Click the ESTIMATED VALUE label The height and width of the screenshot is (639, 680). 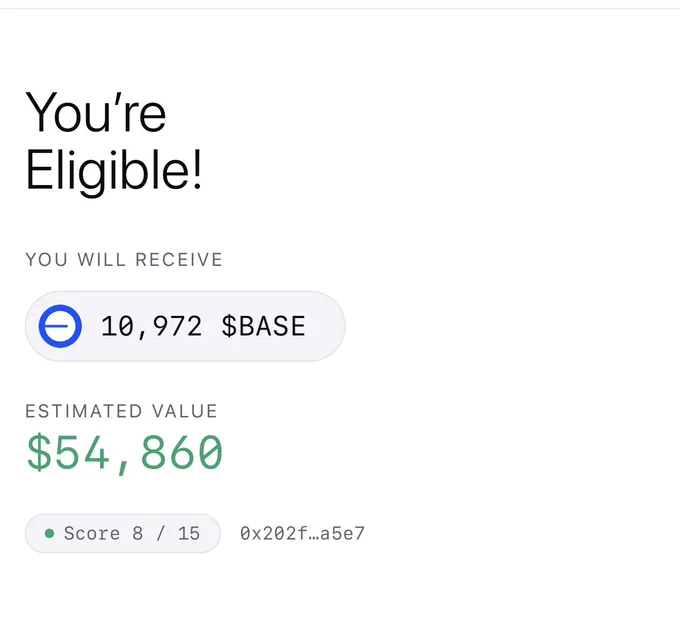click(121, 411)
